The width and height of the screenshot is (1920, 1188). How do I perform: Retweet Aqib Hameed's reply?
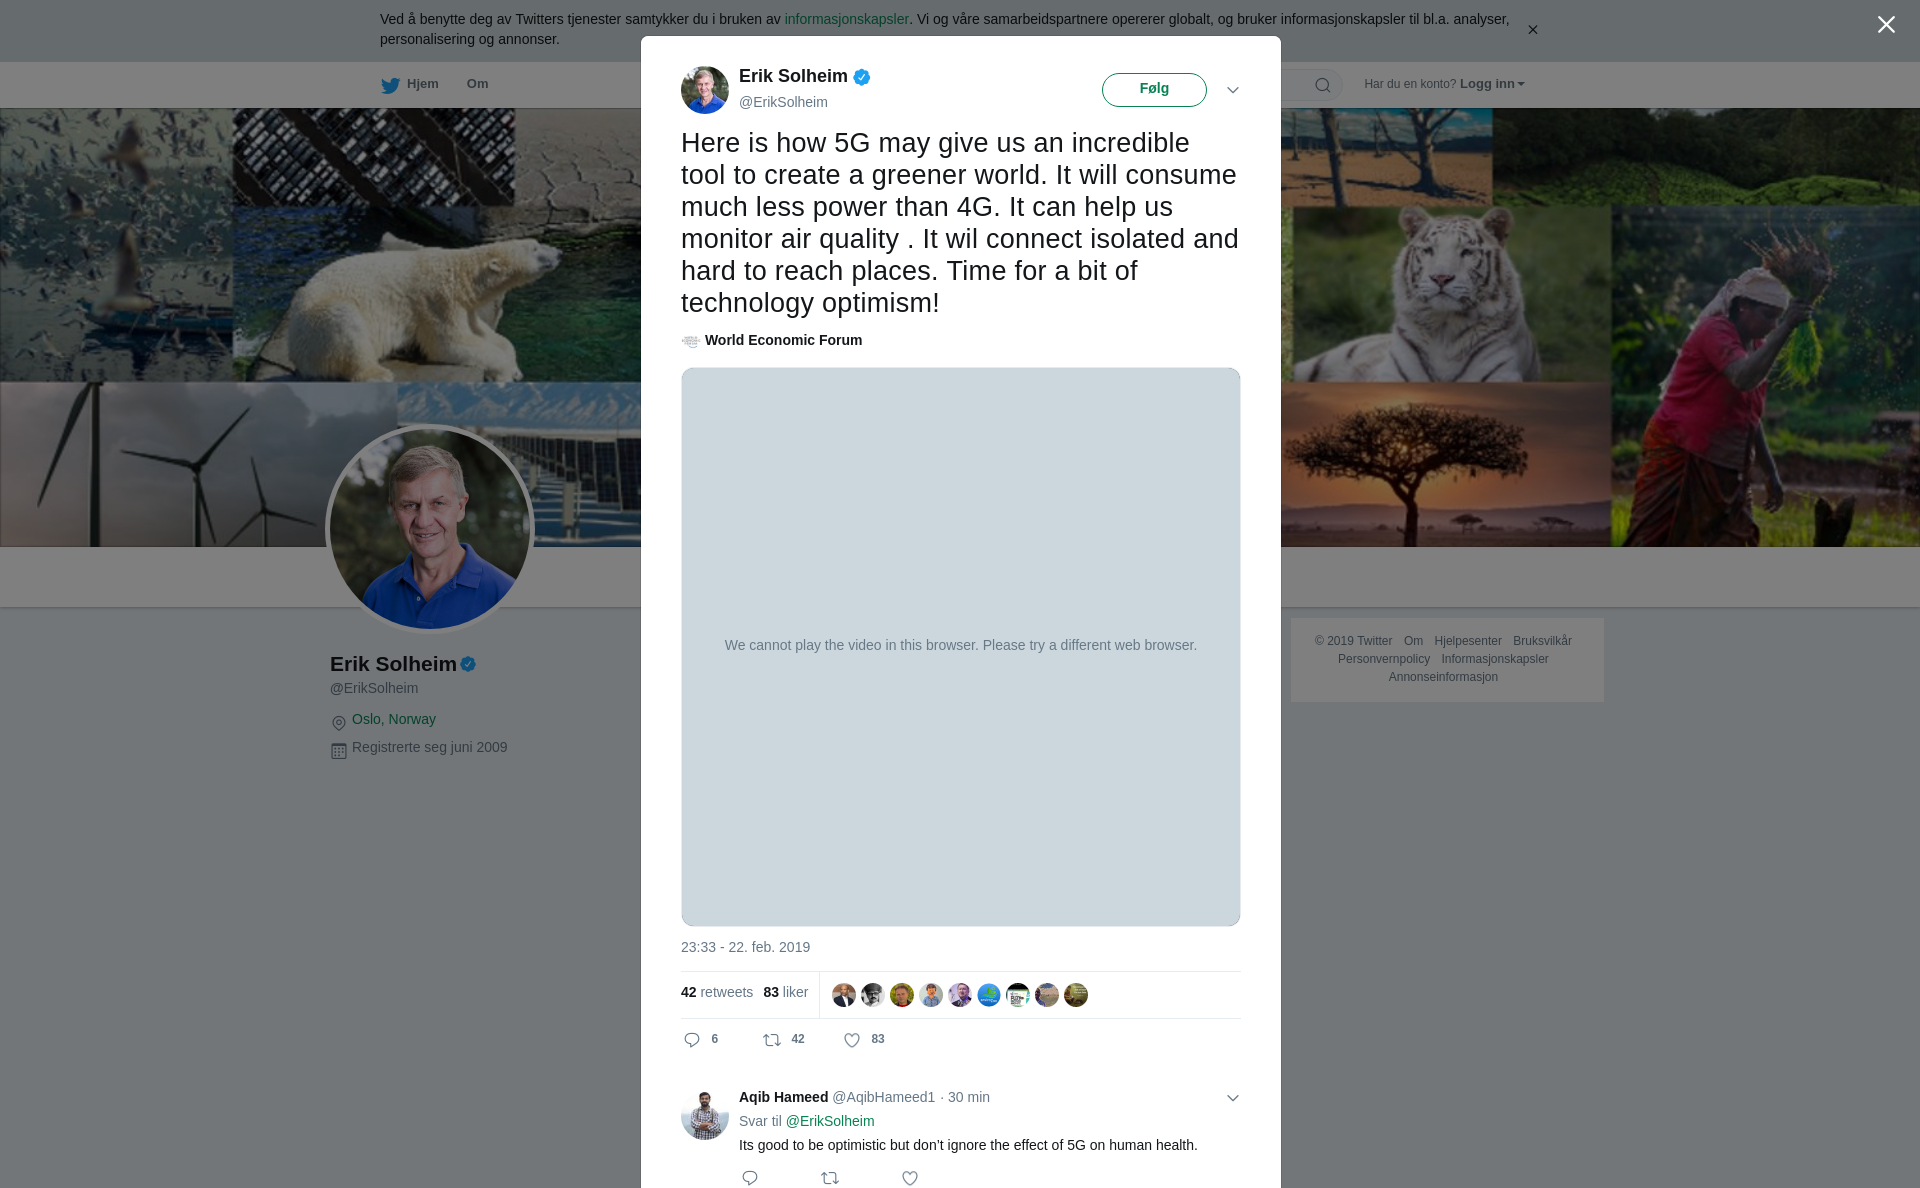tap(830, 1178)
